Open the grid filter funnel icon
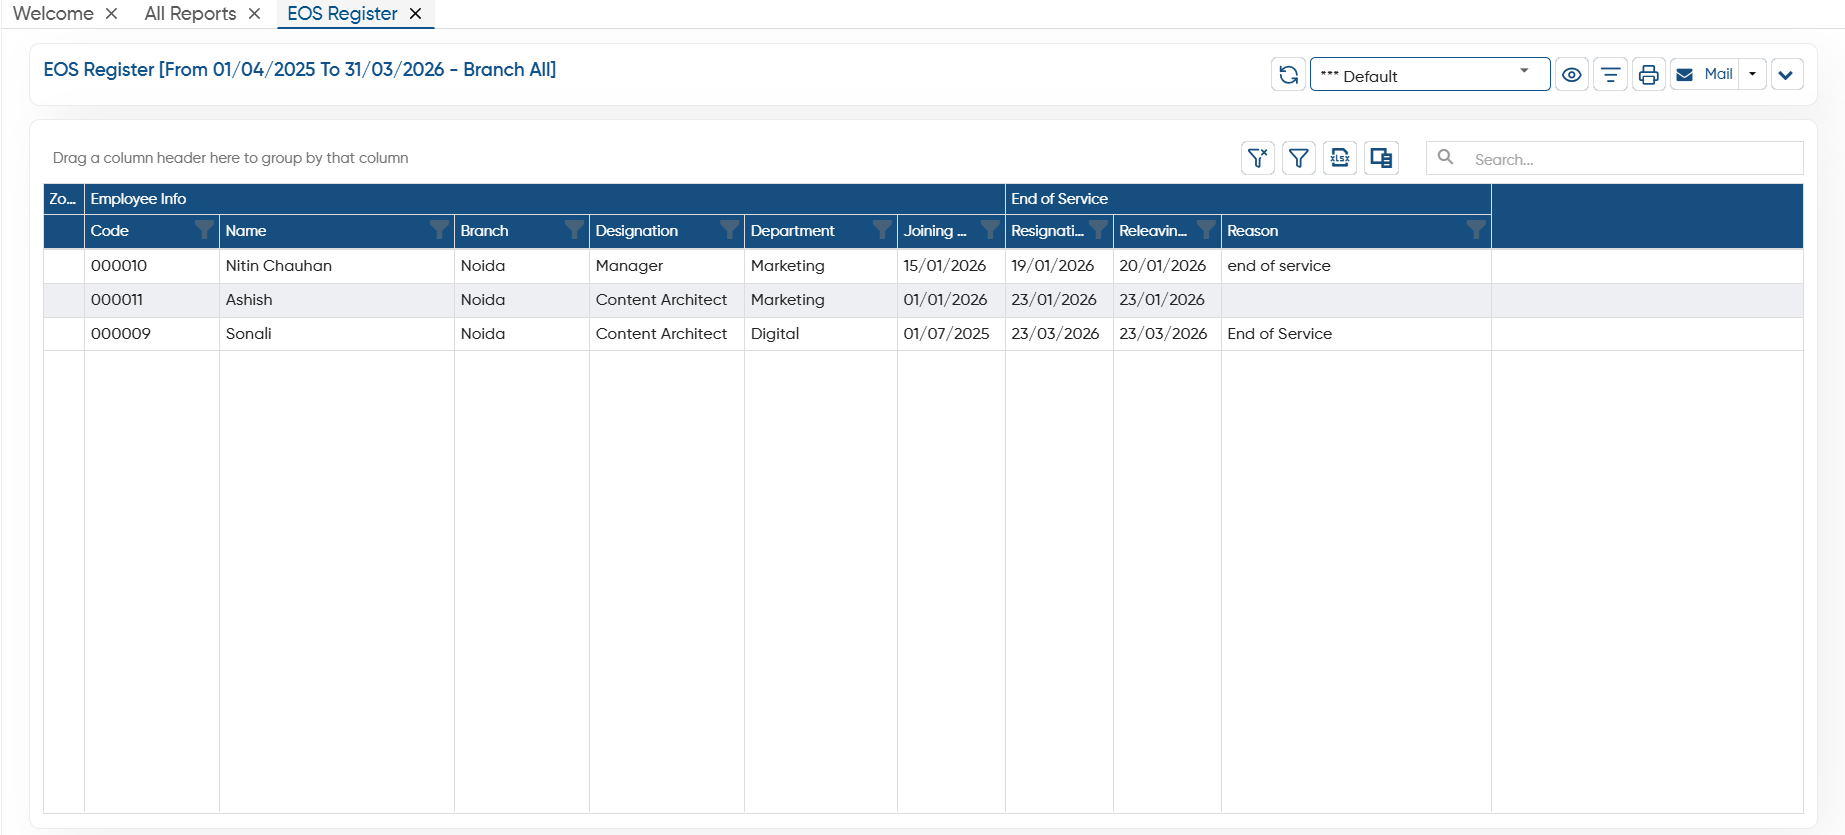The image size is (1845, 835). [1299, 158]
